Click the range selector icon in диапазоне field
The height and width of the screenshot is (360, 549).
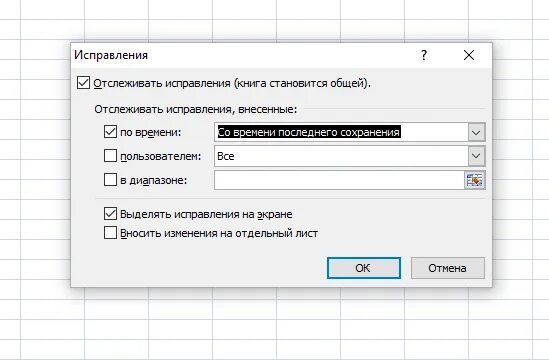(475, 180)
